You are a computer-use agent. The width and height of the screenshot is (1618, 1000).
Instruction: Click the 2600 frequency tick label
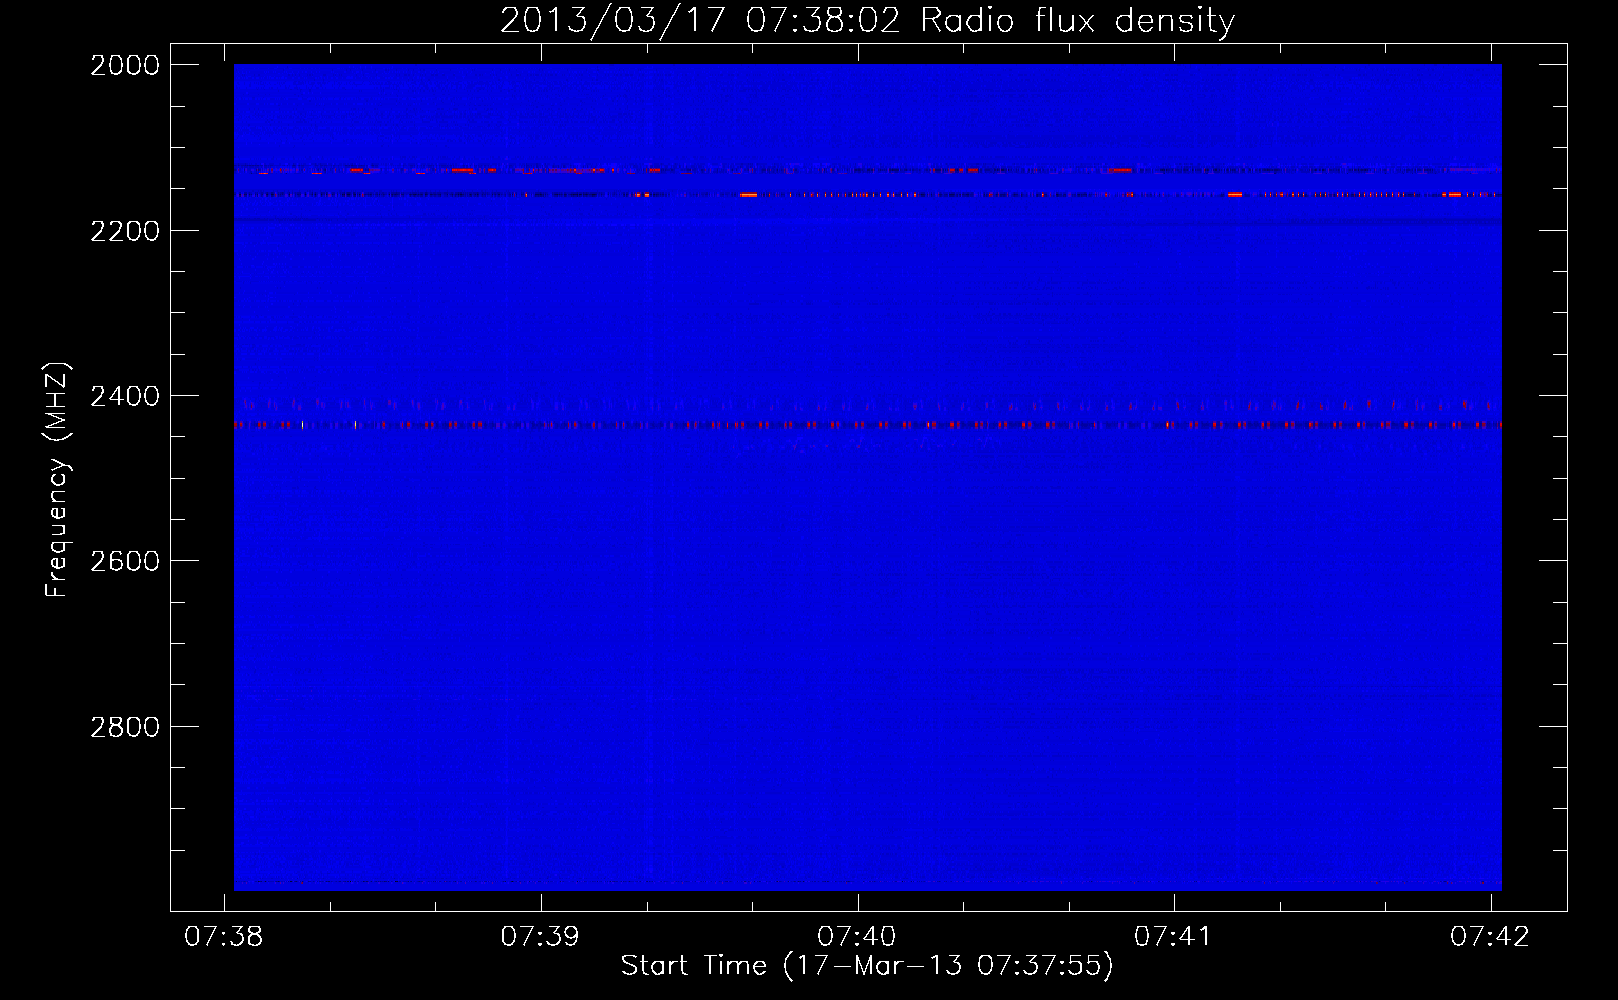[125, 561]
